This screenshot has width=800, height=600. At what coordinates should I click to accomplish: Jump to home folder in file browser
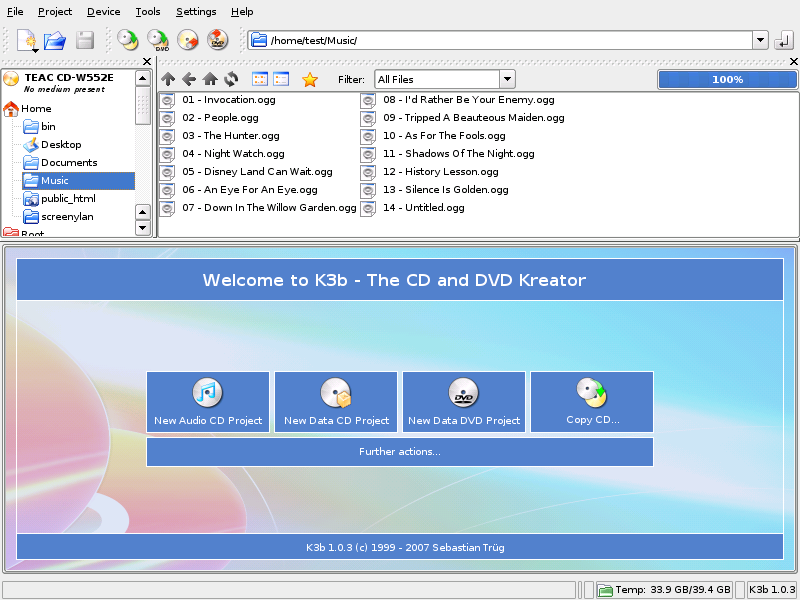pos(210,79)
